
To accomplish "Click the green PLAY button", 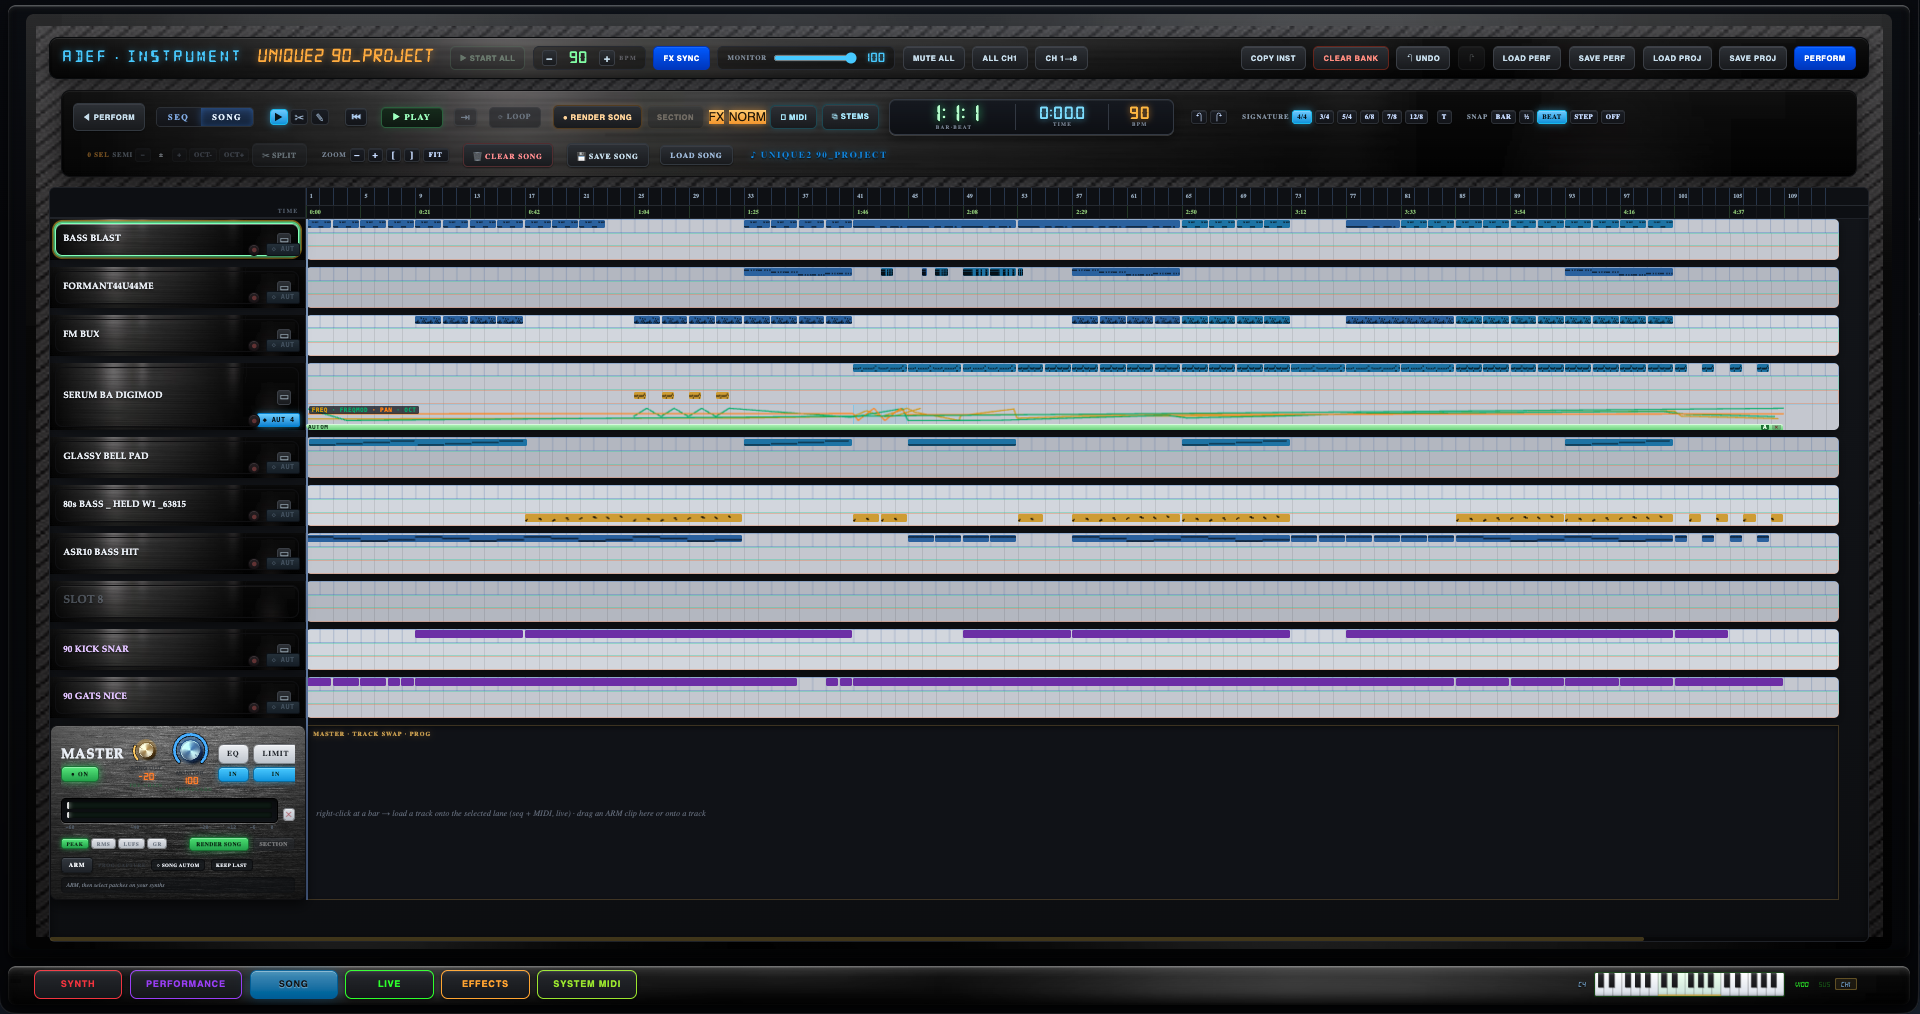I will click(411, 117).
